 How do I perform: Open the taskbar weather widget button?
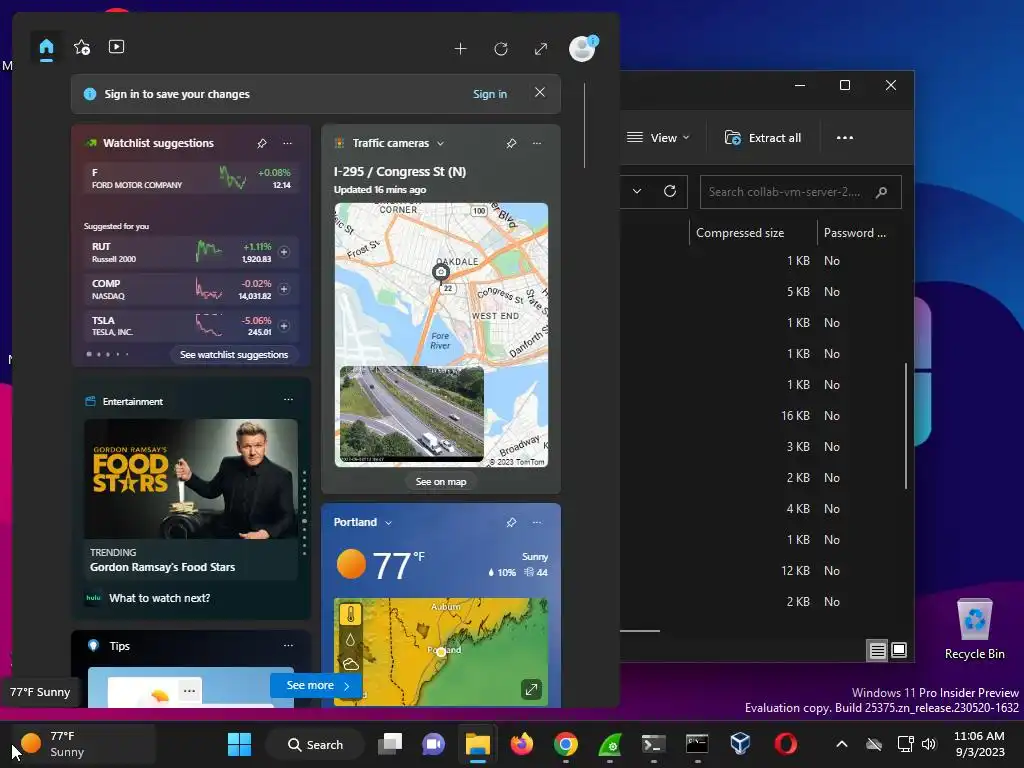[x=82, y=744]
